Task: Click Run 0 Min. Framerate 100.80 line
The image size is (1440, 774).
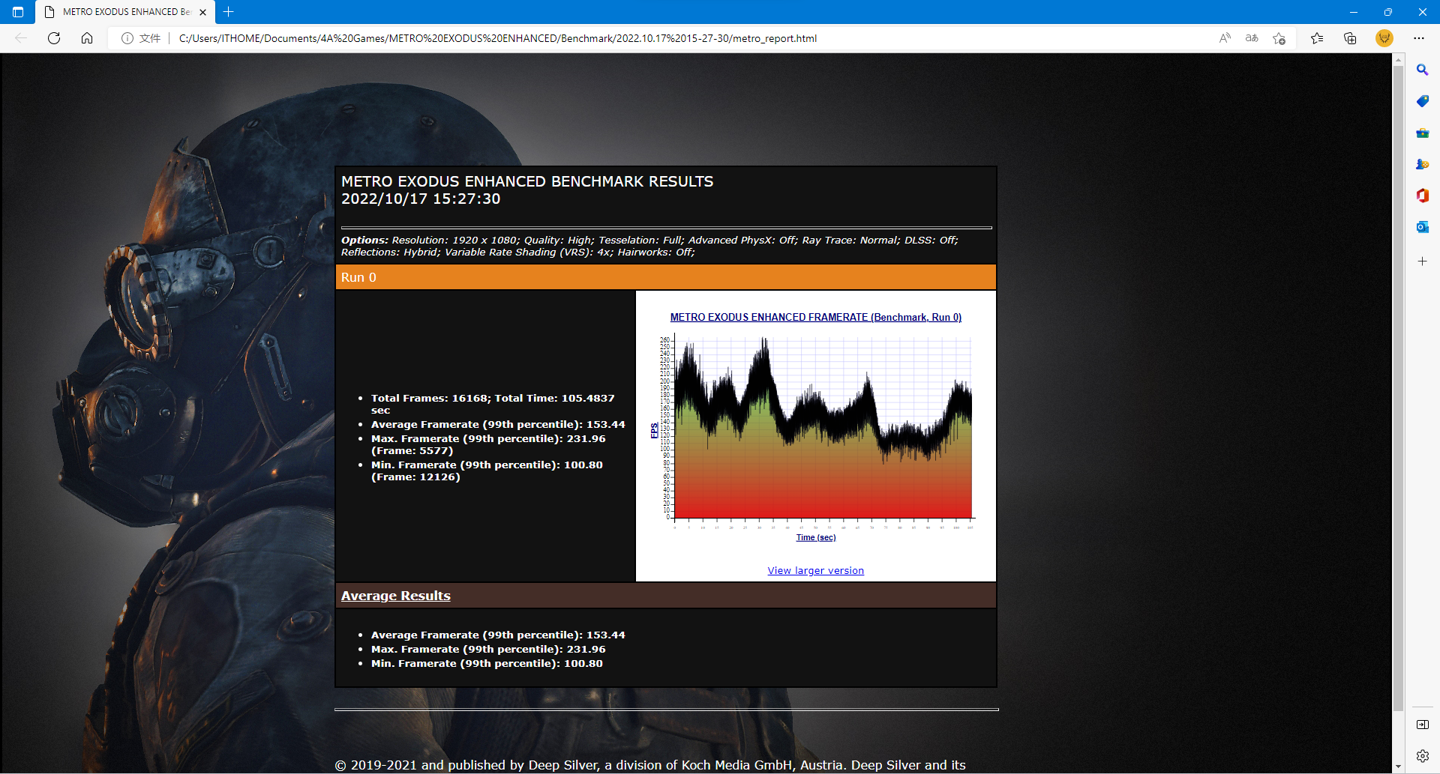Action: pyautogui.click(x=487, y=471)
